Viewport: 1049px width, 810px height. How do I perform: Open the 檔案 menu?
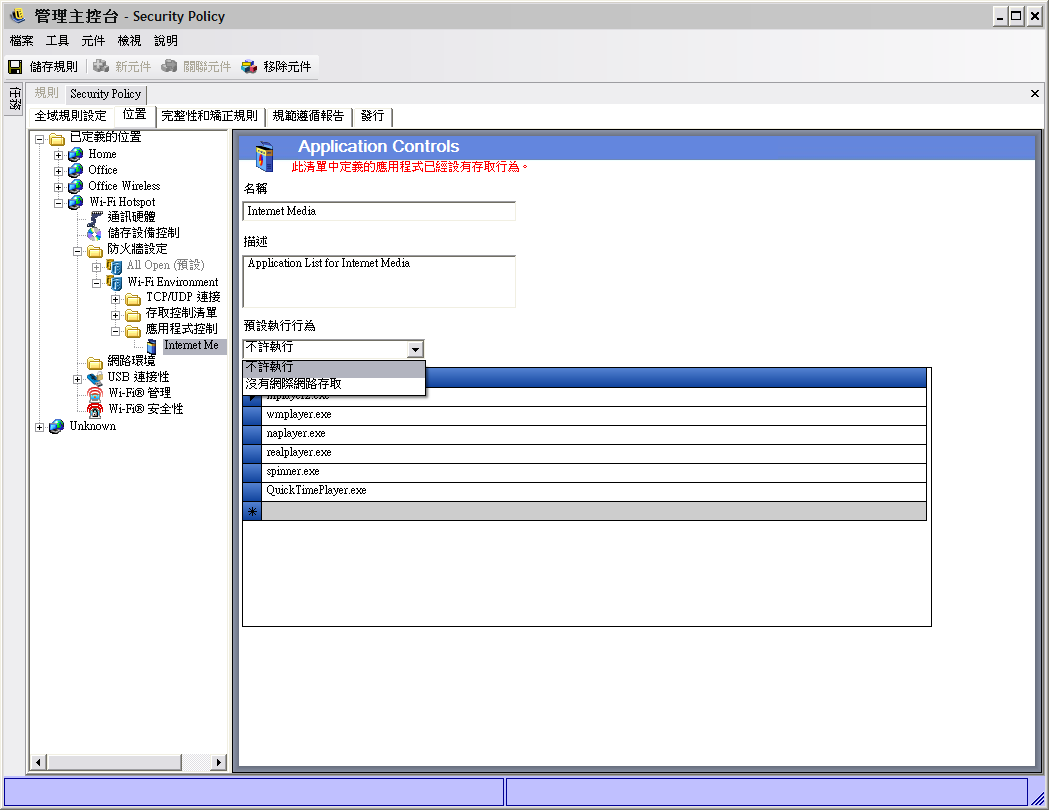point(21,41)
